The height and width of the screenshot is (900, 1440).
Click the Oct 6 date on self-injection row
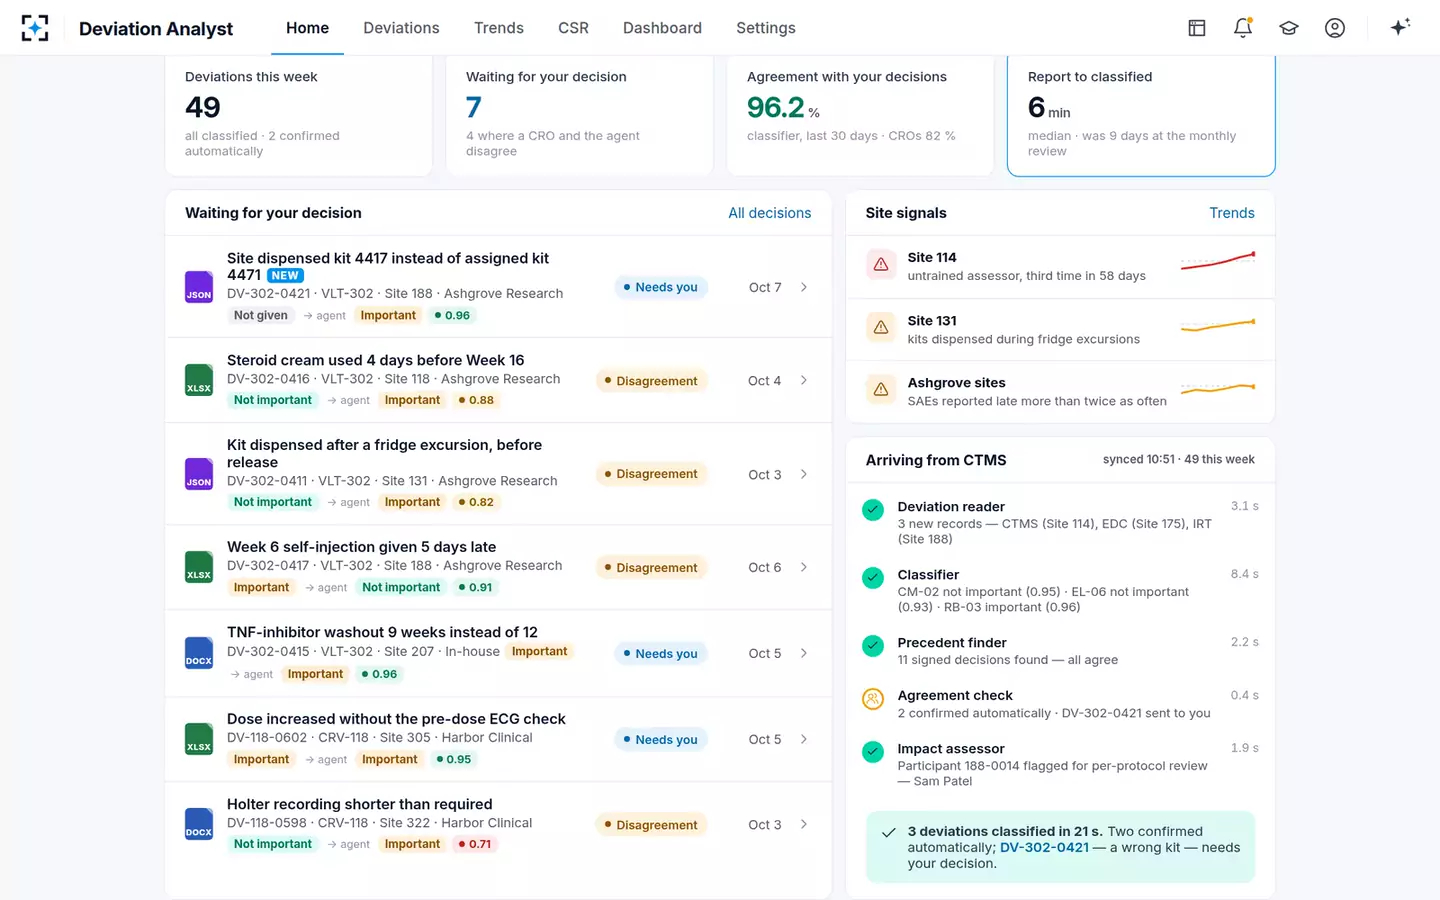765,567
